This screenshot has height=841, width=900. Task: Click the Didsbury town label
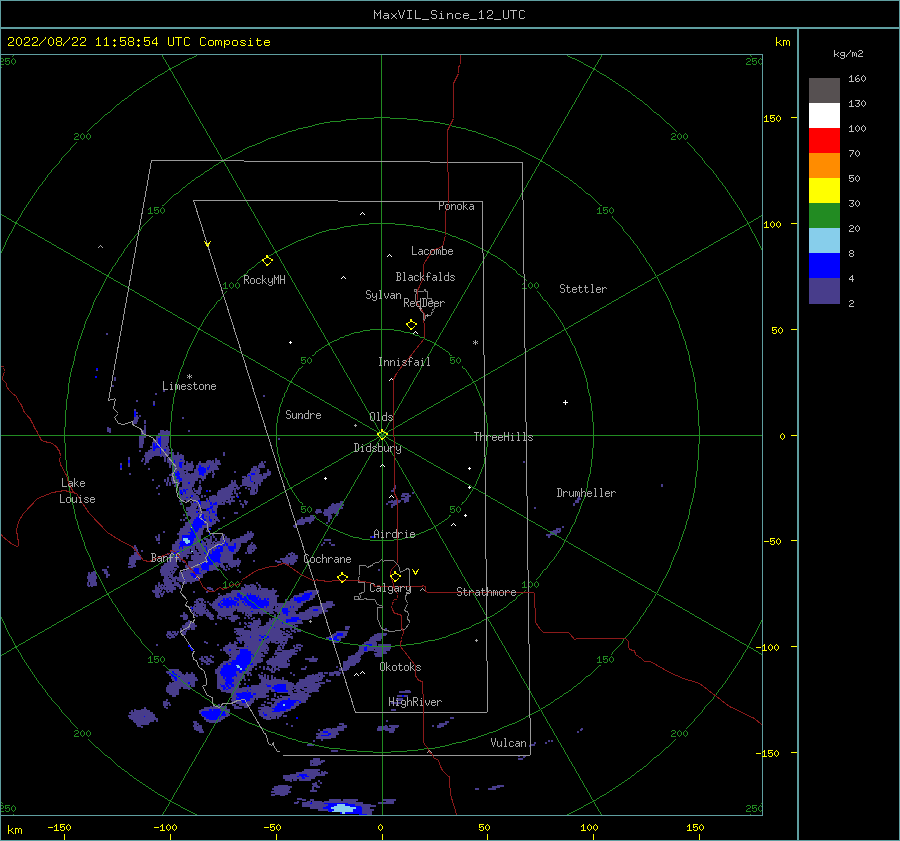click(x=377, y=448)
